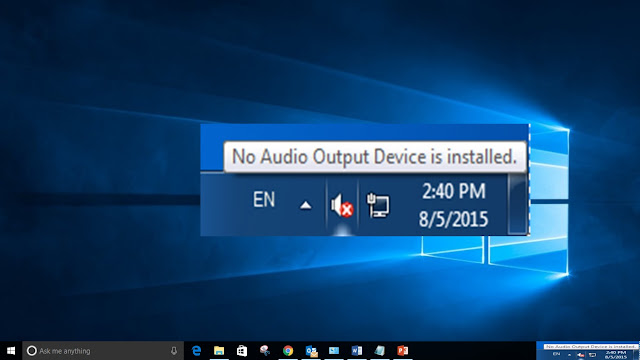Activate the Cortana microphone icon
Image resolution: width=640 pixels, height=360 pixels.
click(x=174, y=351)
